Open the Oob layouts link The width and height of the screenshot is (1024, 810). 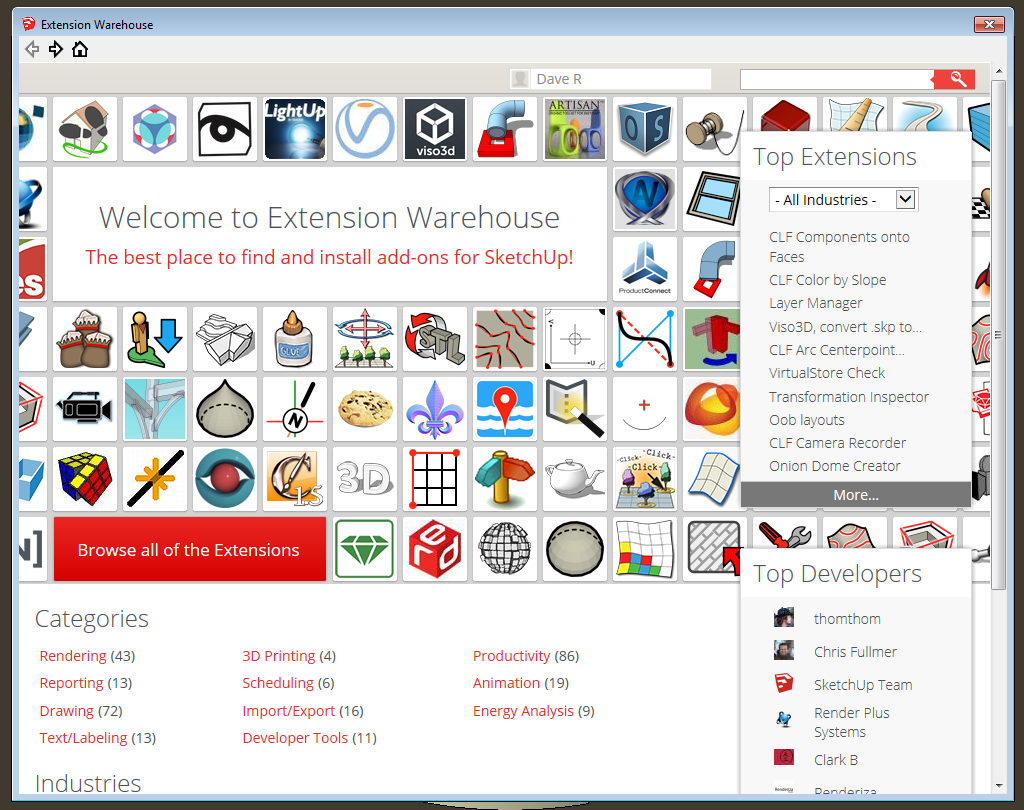pos(807,420)
